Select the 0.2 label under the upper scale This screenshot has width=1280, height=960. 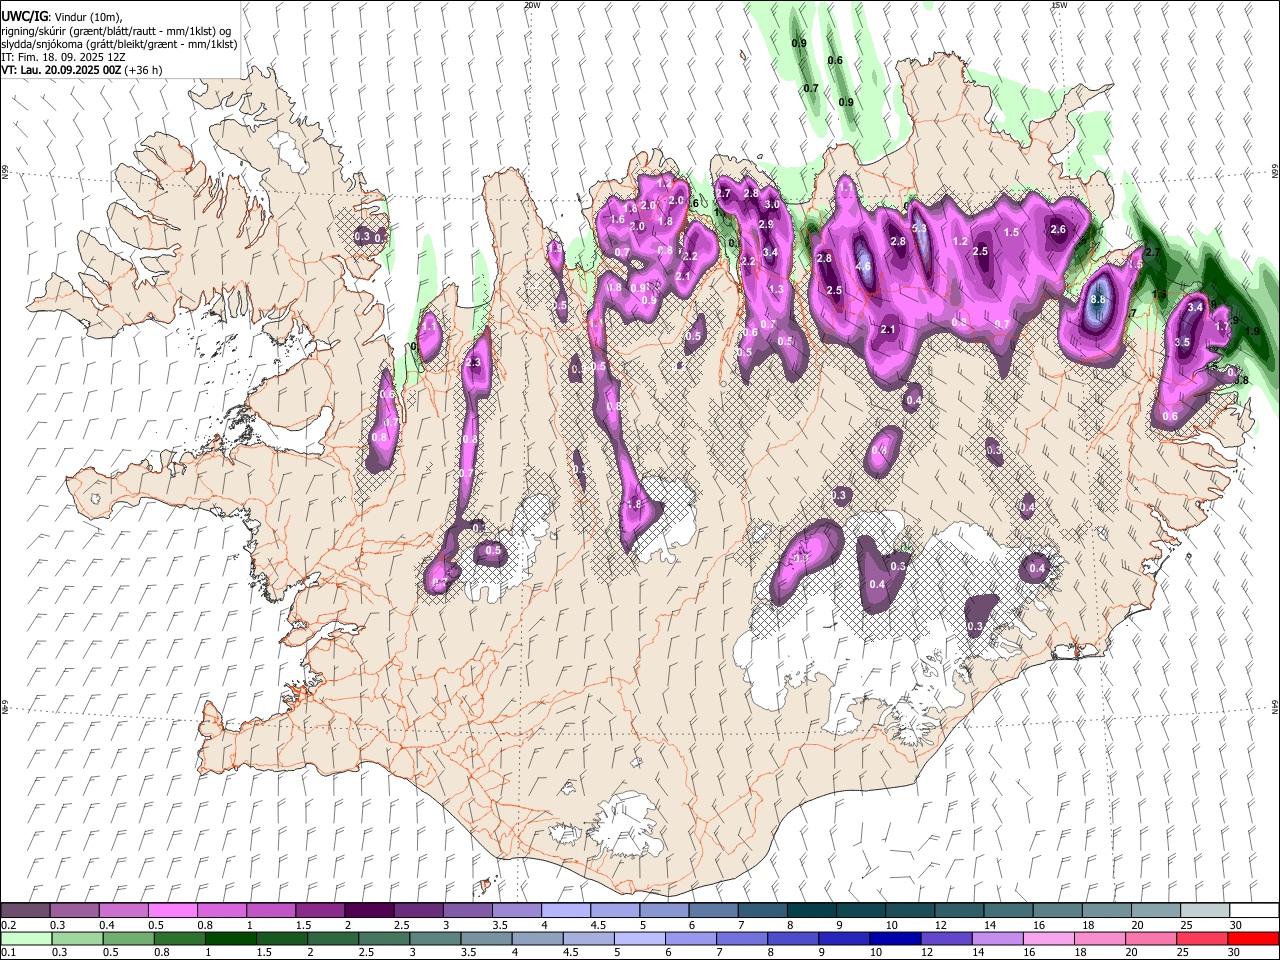tap(8, 925)
